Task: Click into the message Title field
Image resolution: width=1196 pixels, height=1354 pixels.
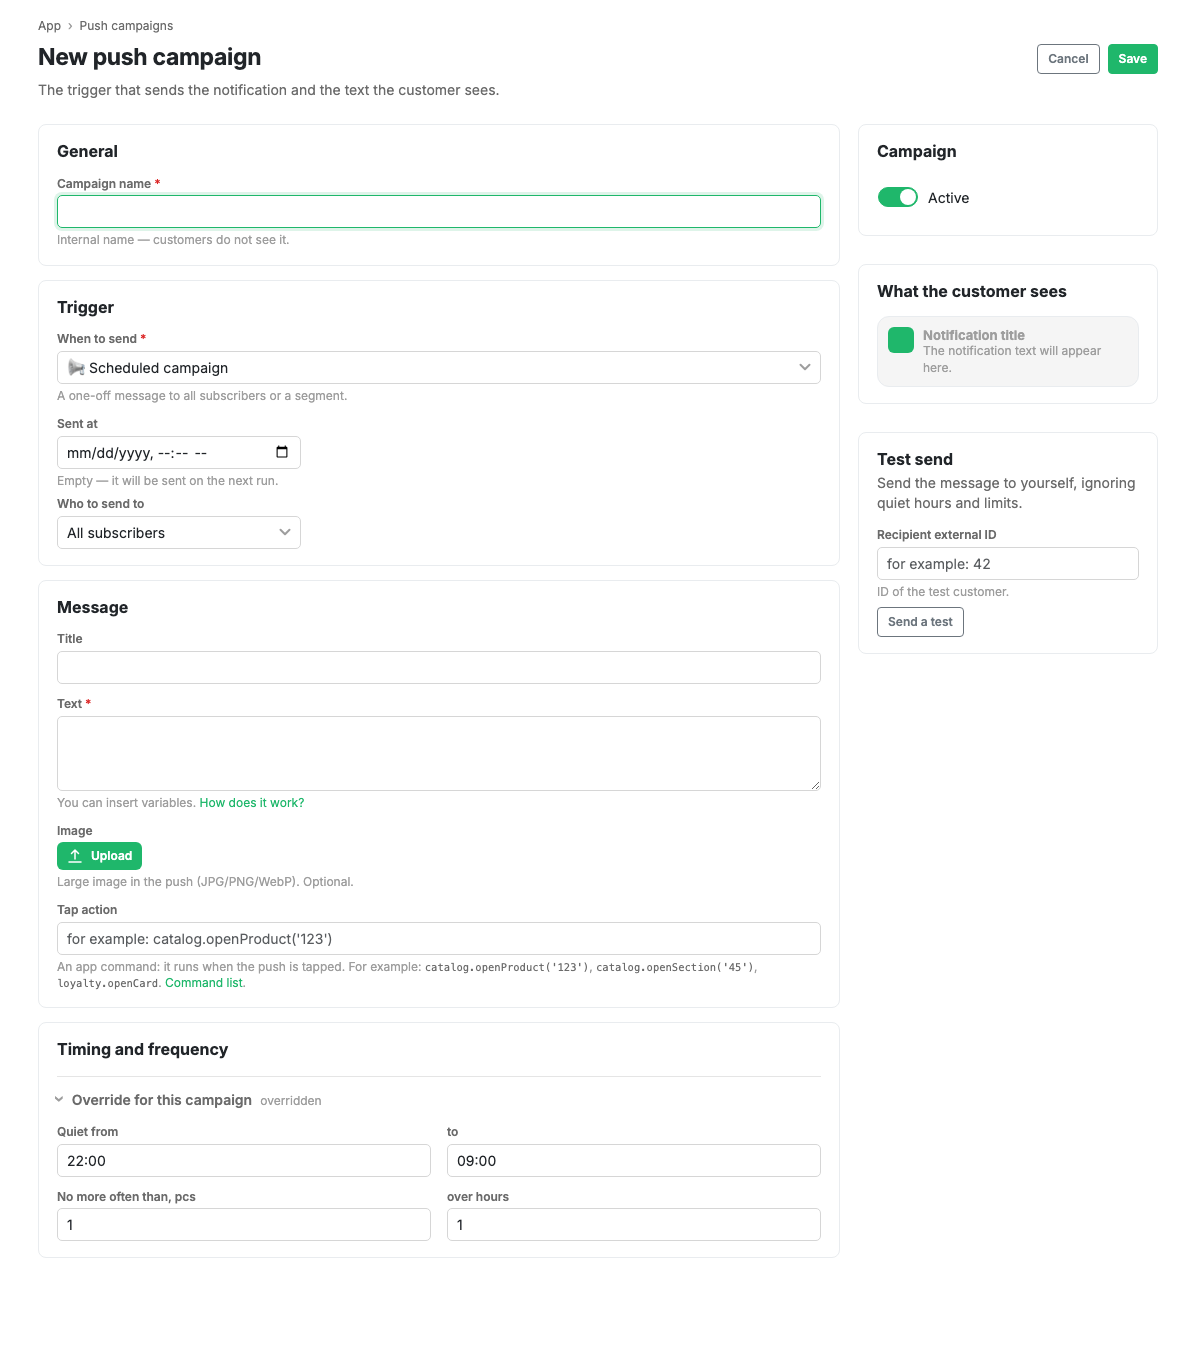Action: 439,668
